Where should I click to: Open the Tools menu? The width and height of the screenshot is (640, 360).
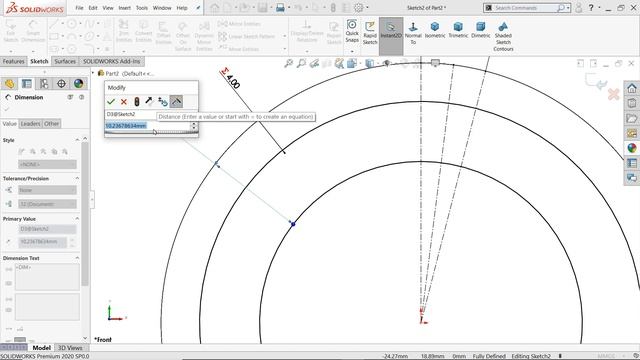coord(142,8)
